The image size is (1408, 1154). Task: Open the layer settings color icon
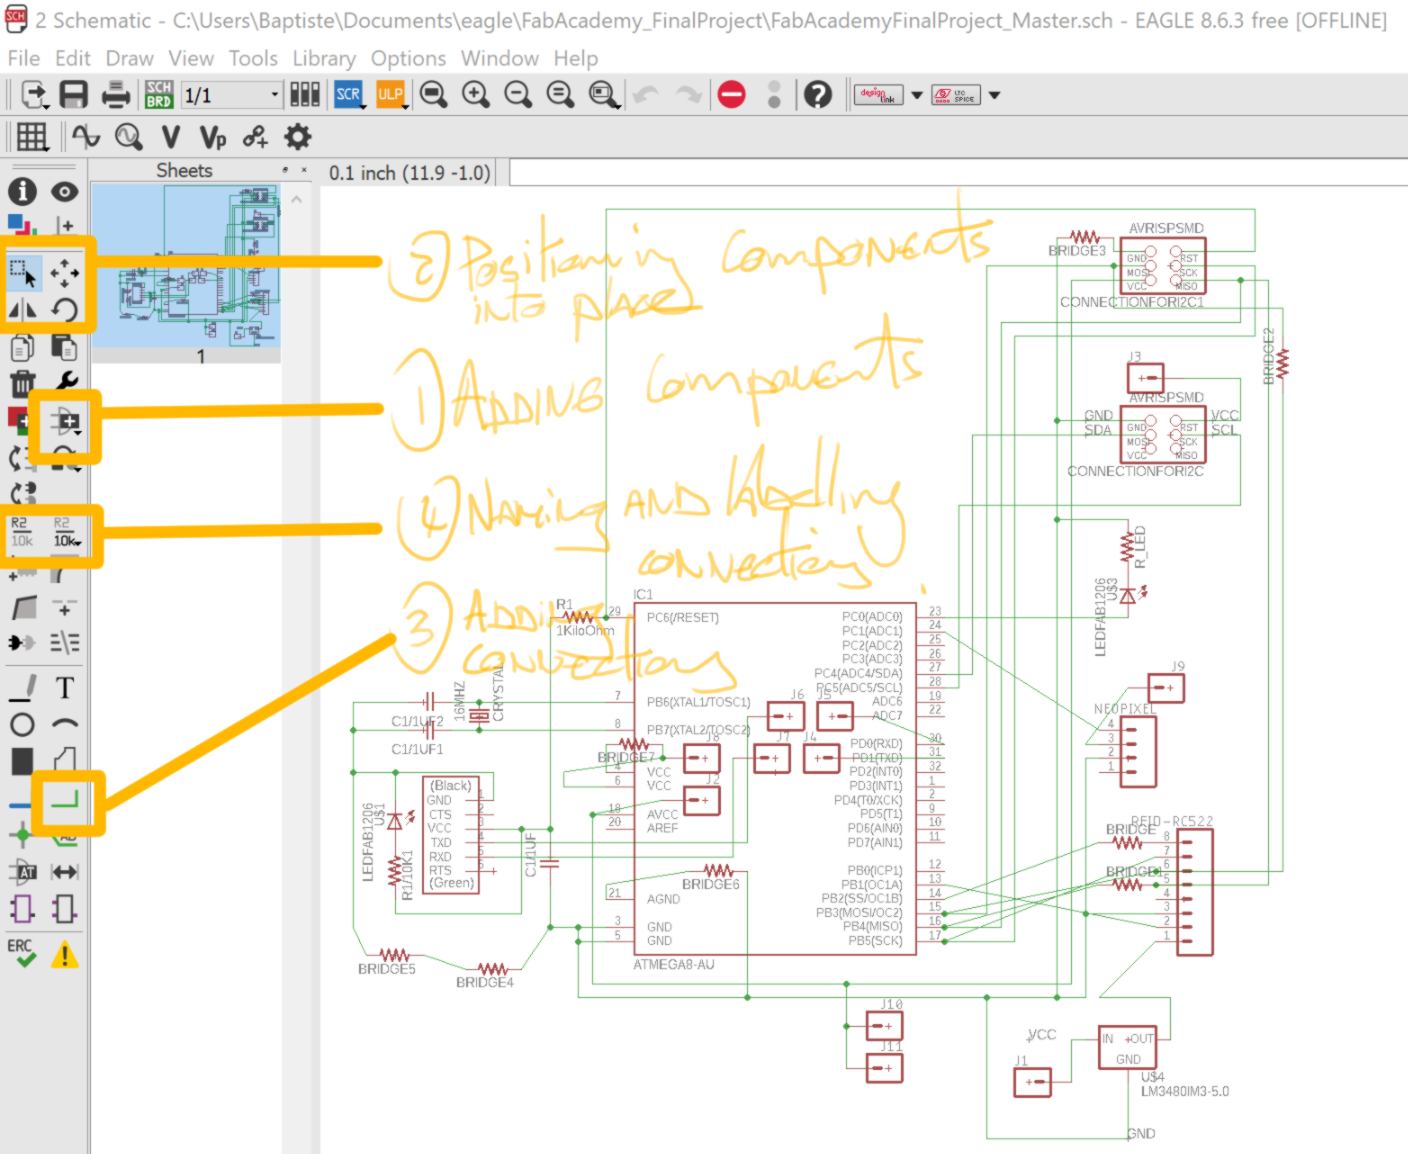(22, 226)
